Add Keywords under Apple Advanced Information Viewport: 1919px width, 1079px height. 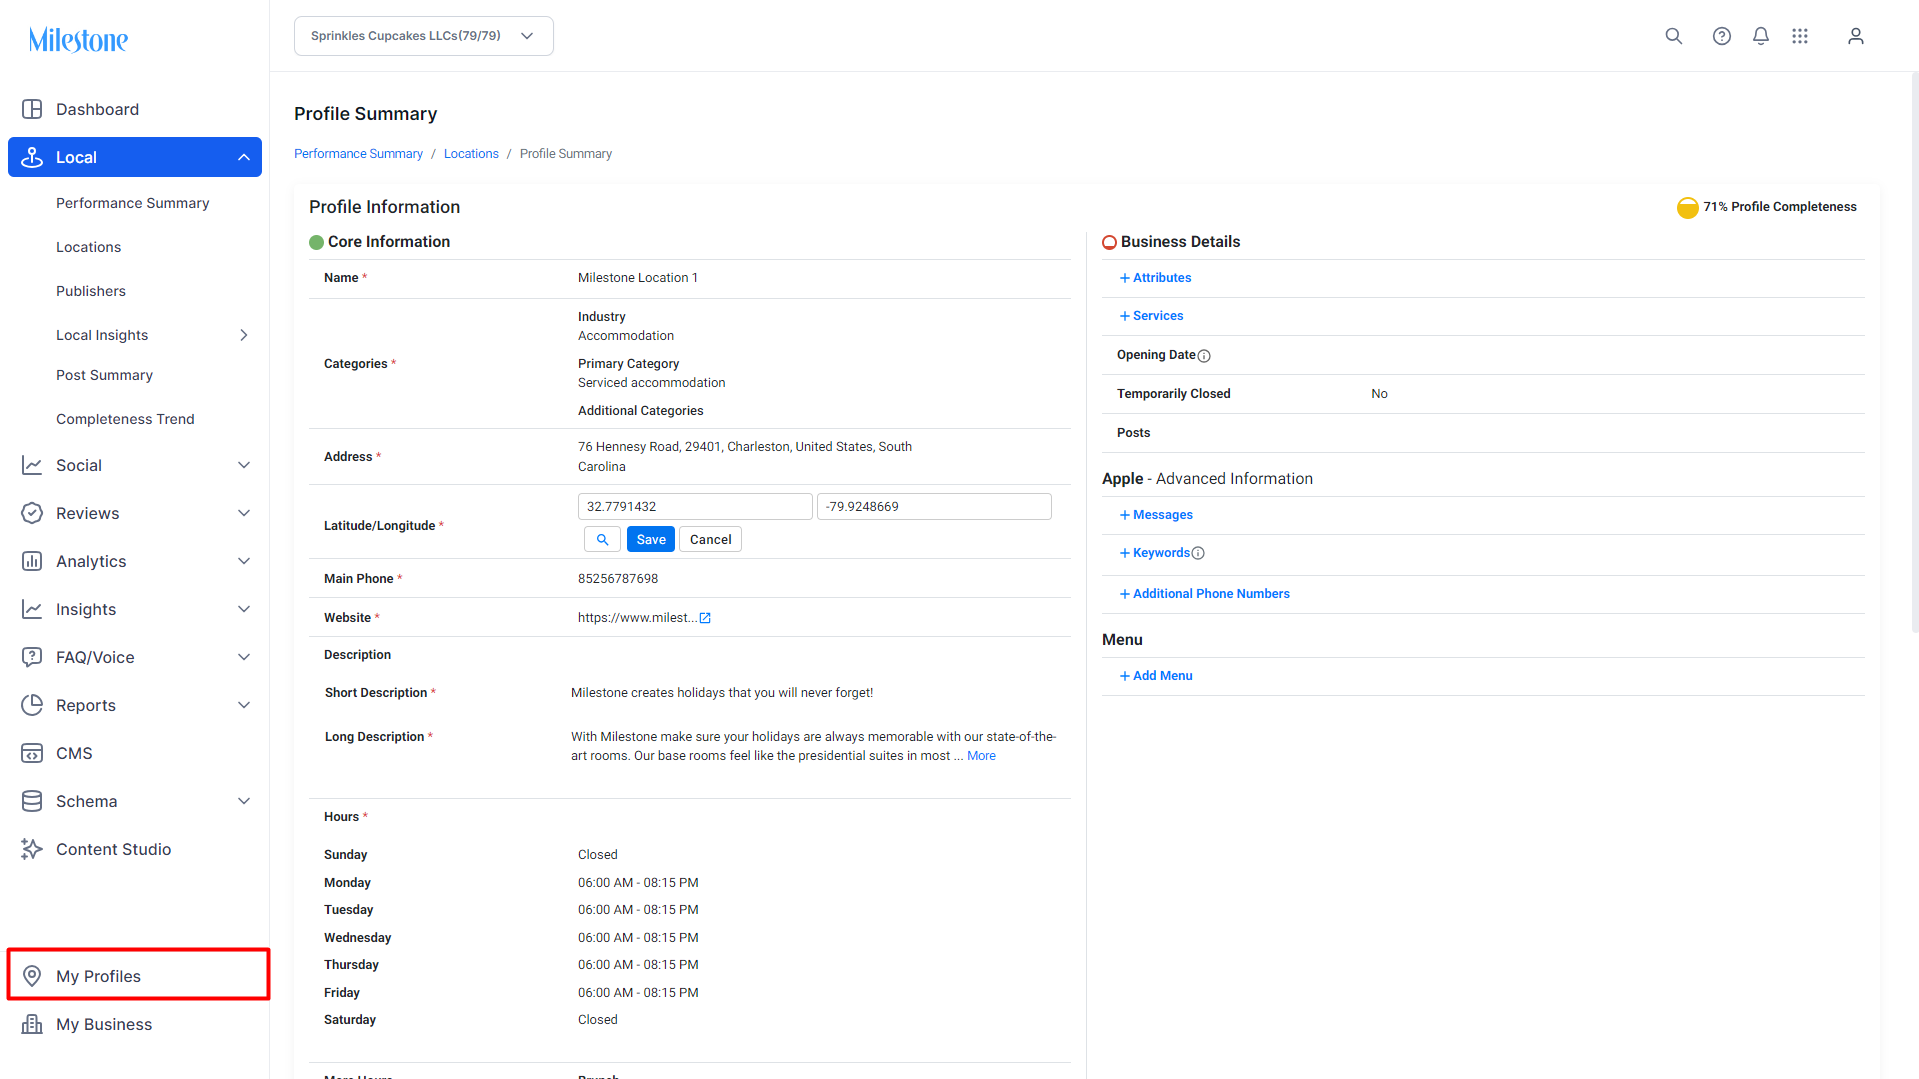coord(1155,553)
